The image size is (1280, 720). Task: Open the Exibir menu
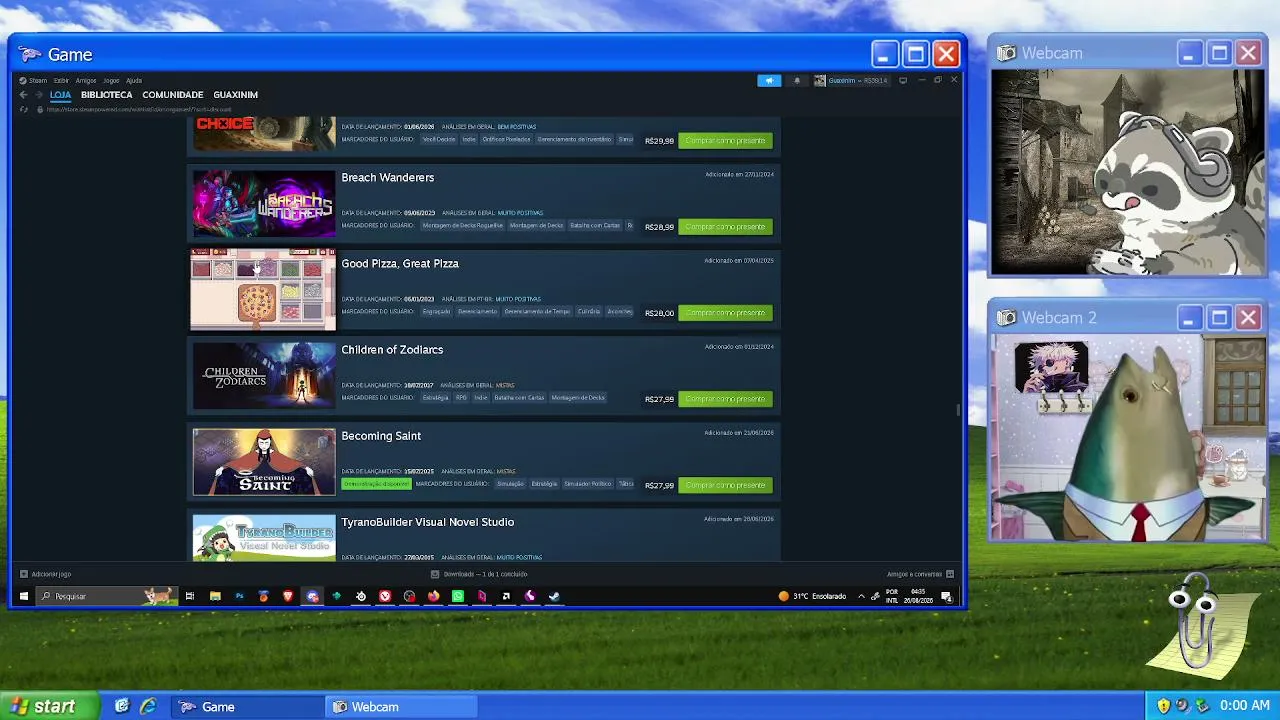pos(61,80)
